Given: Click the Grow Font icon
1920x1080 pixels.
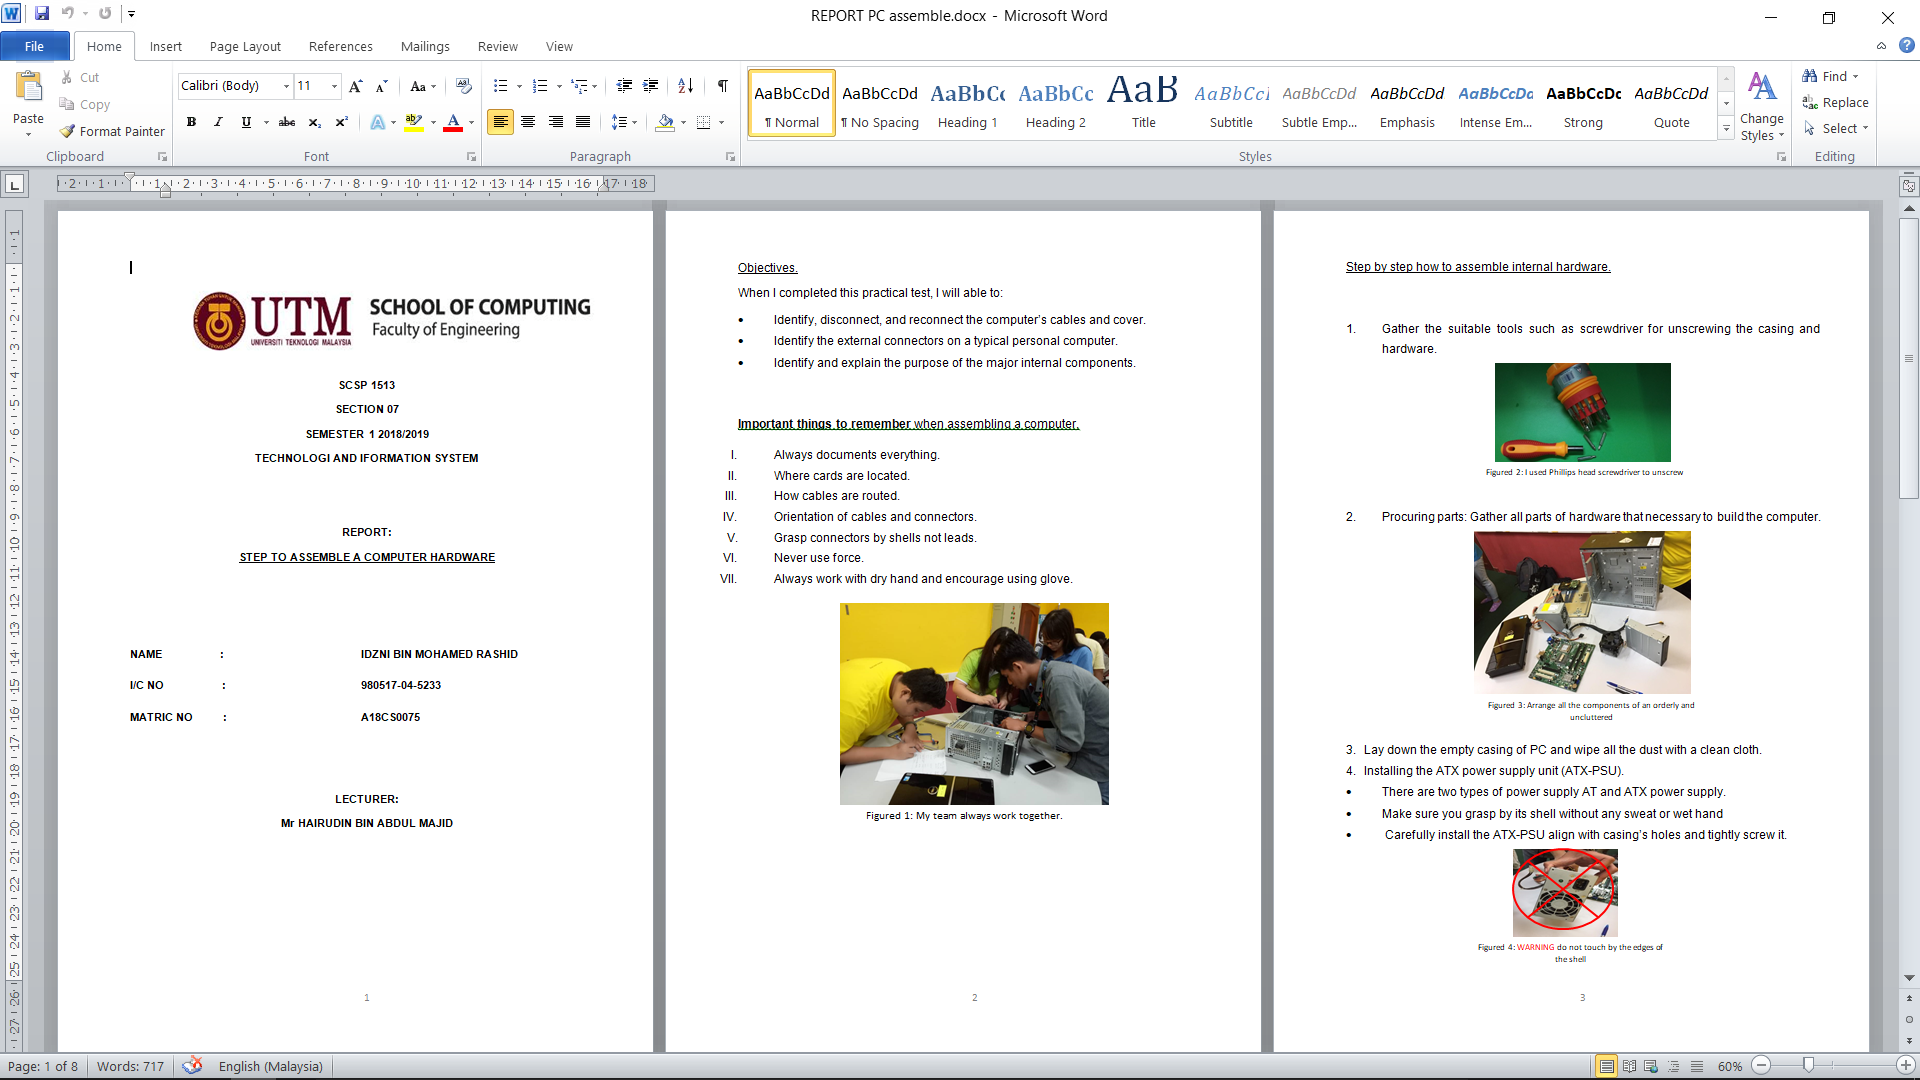Looking at the screenshot, I should (x=355, y=86).
